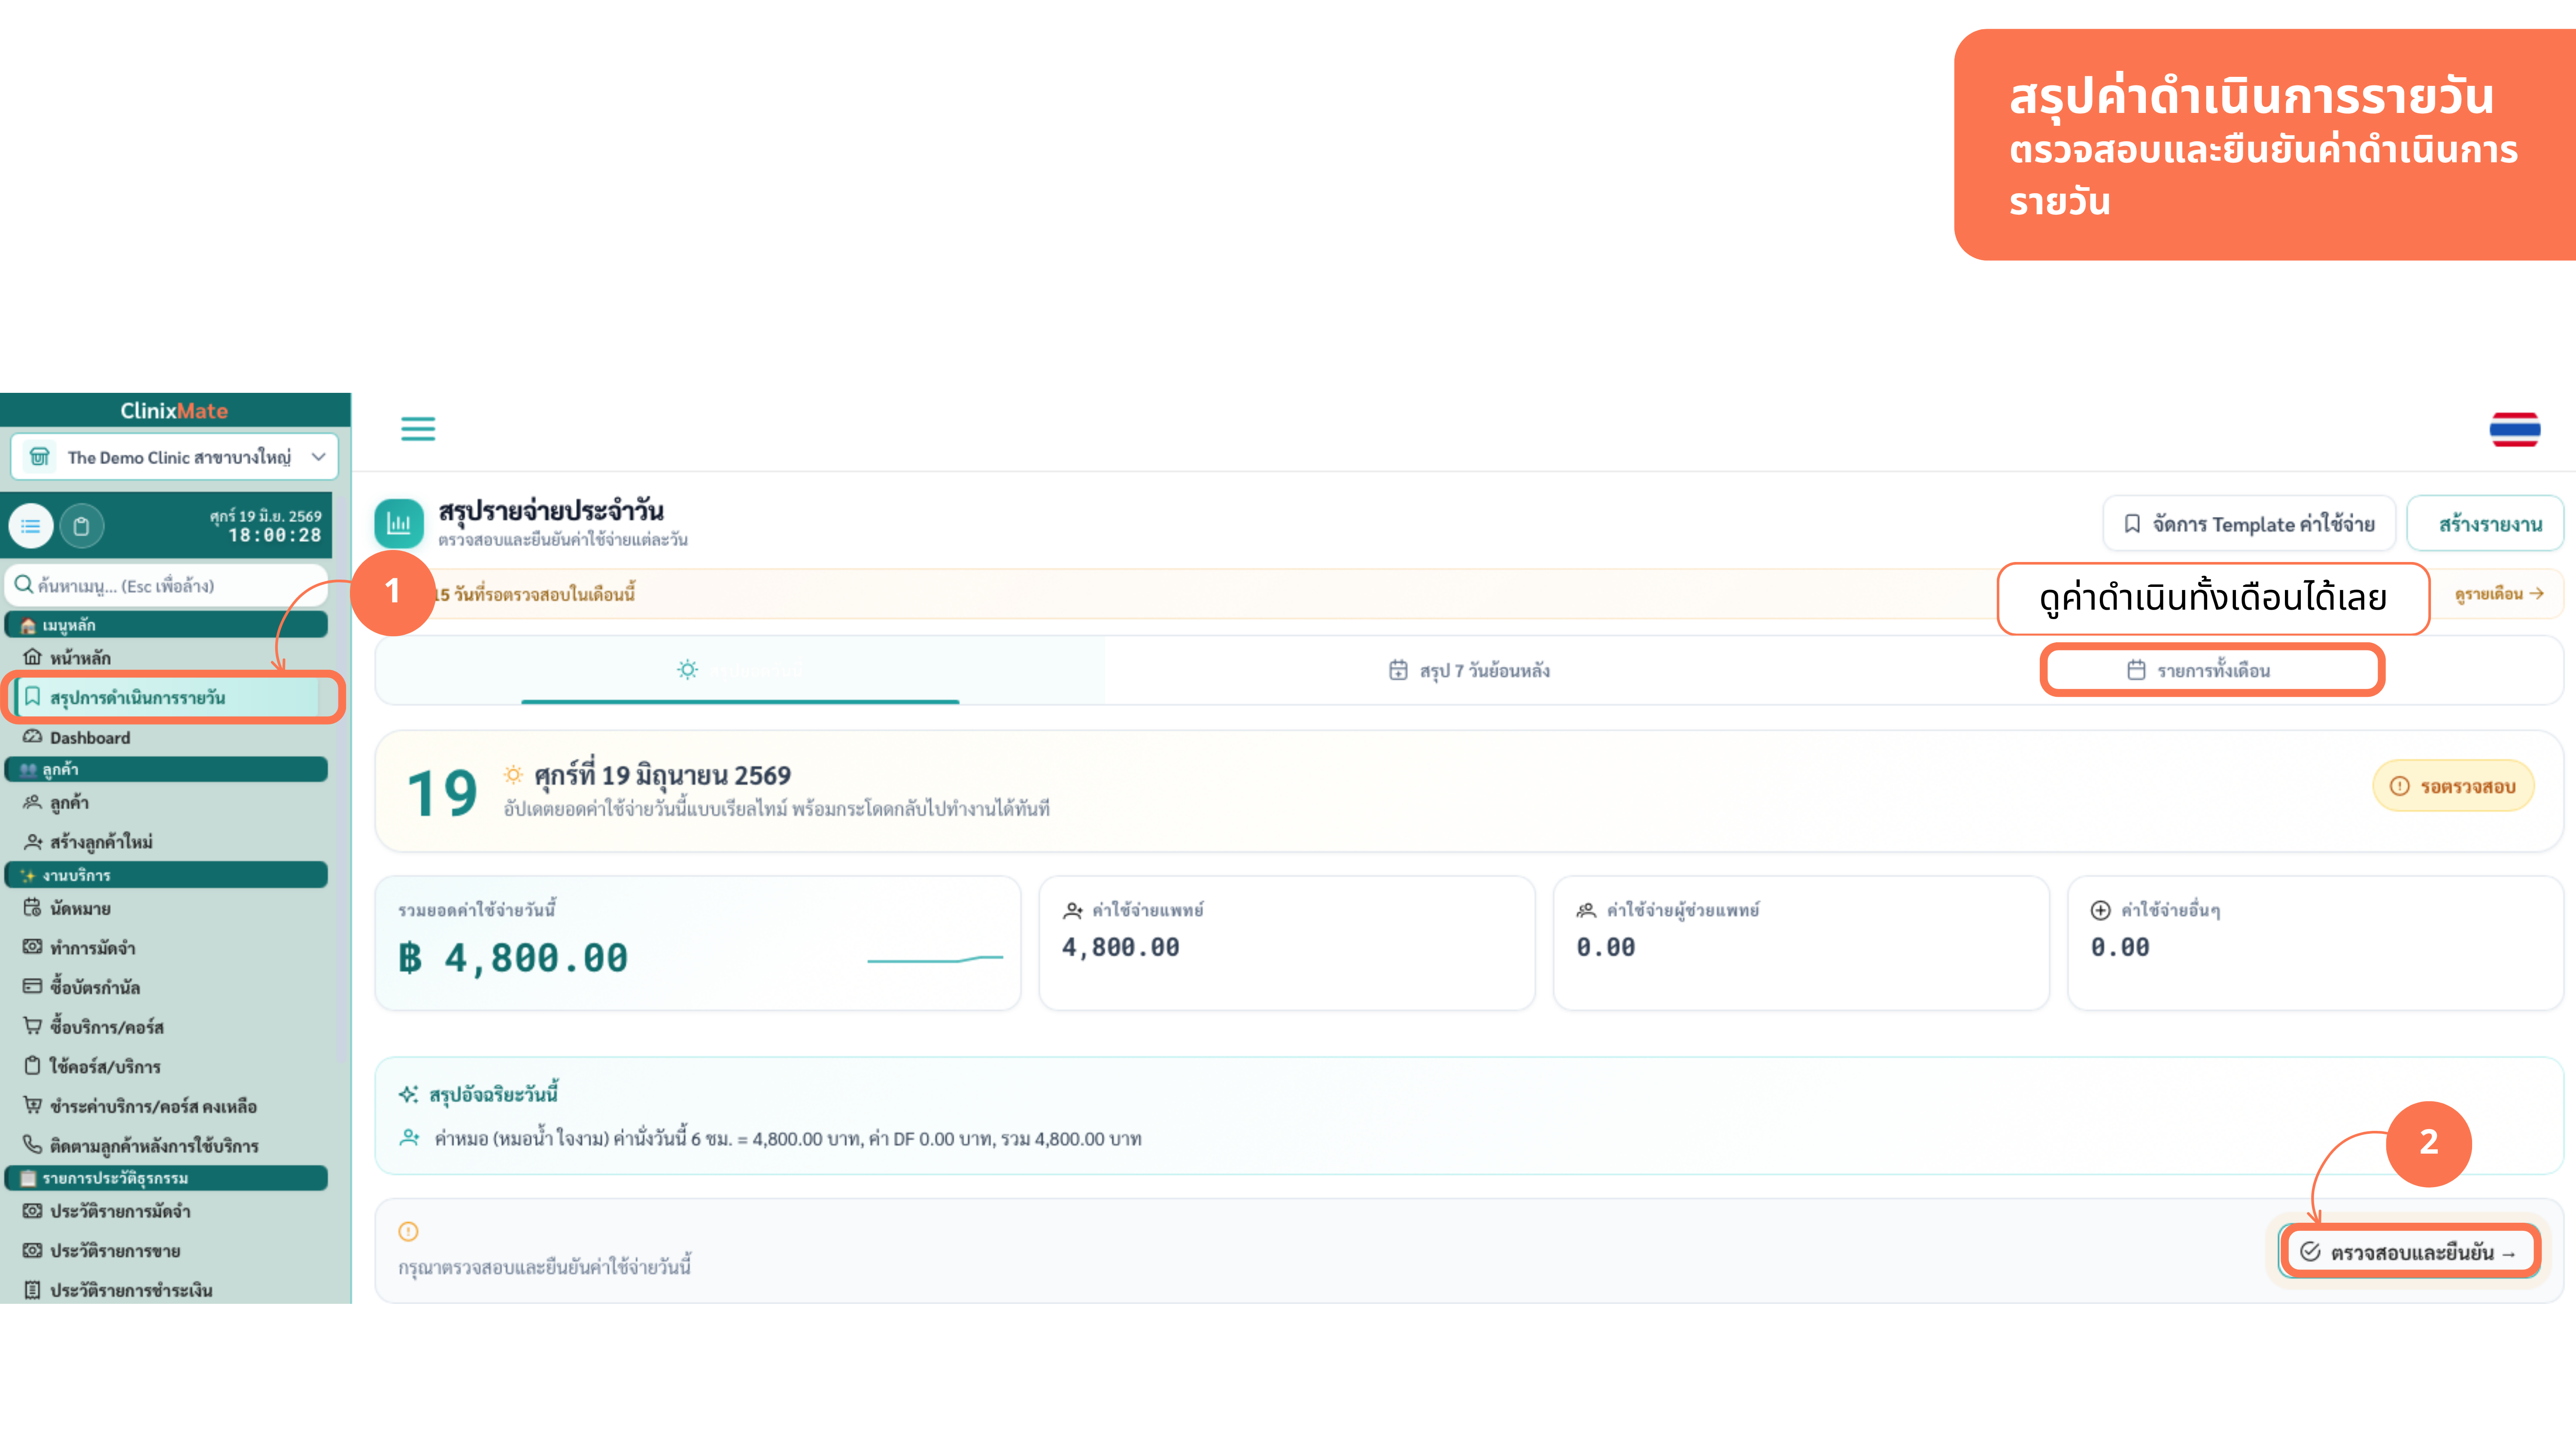Viewport: 2576px width, 1449px height.
Task: Click the calendar icon for นัดหมาย
Action: 33,908
